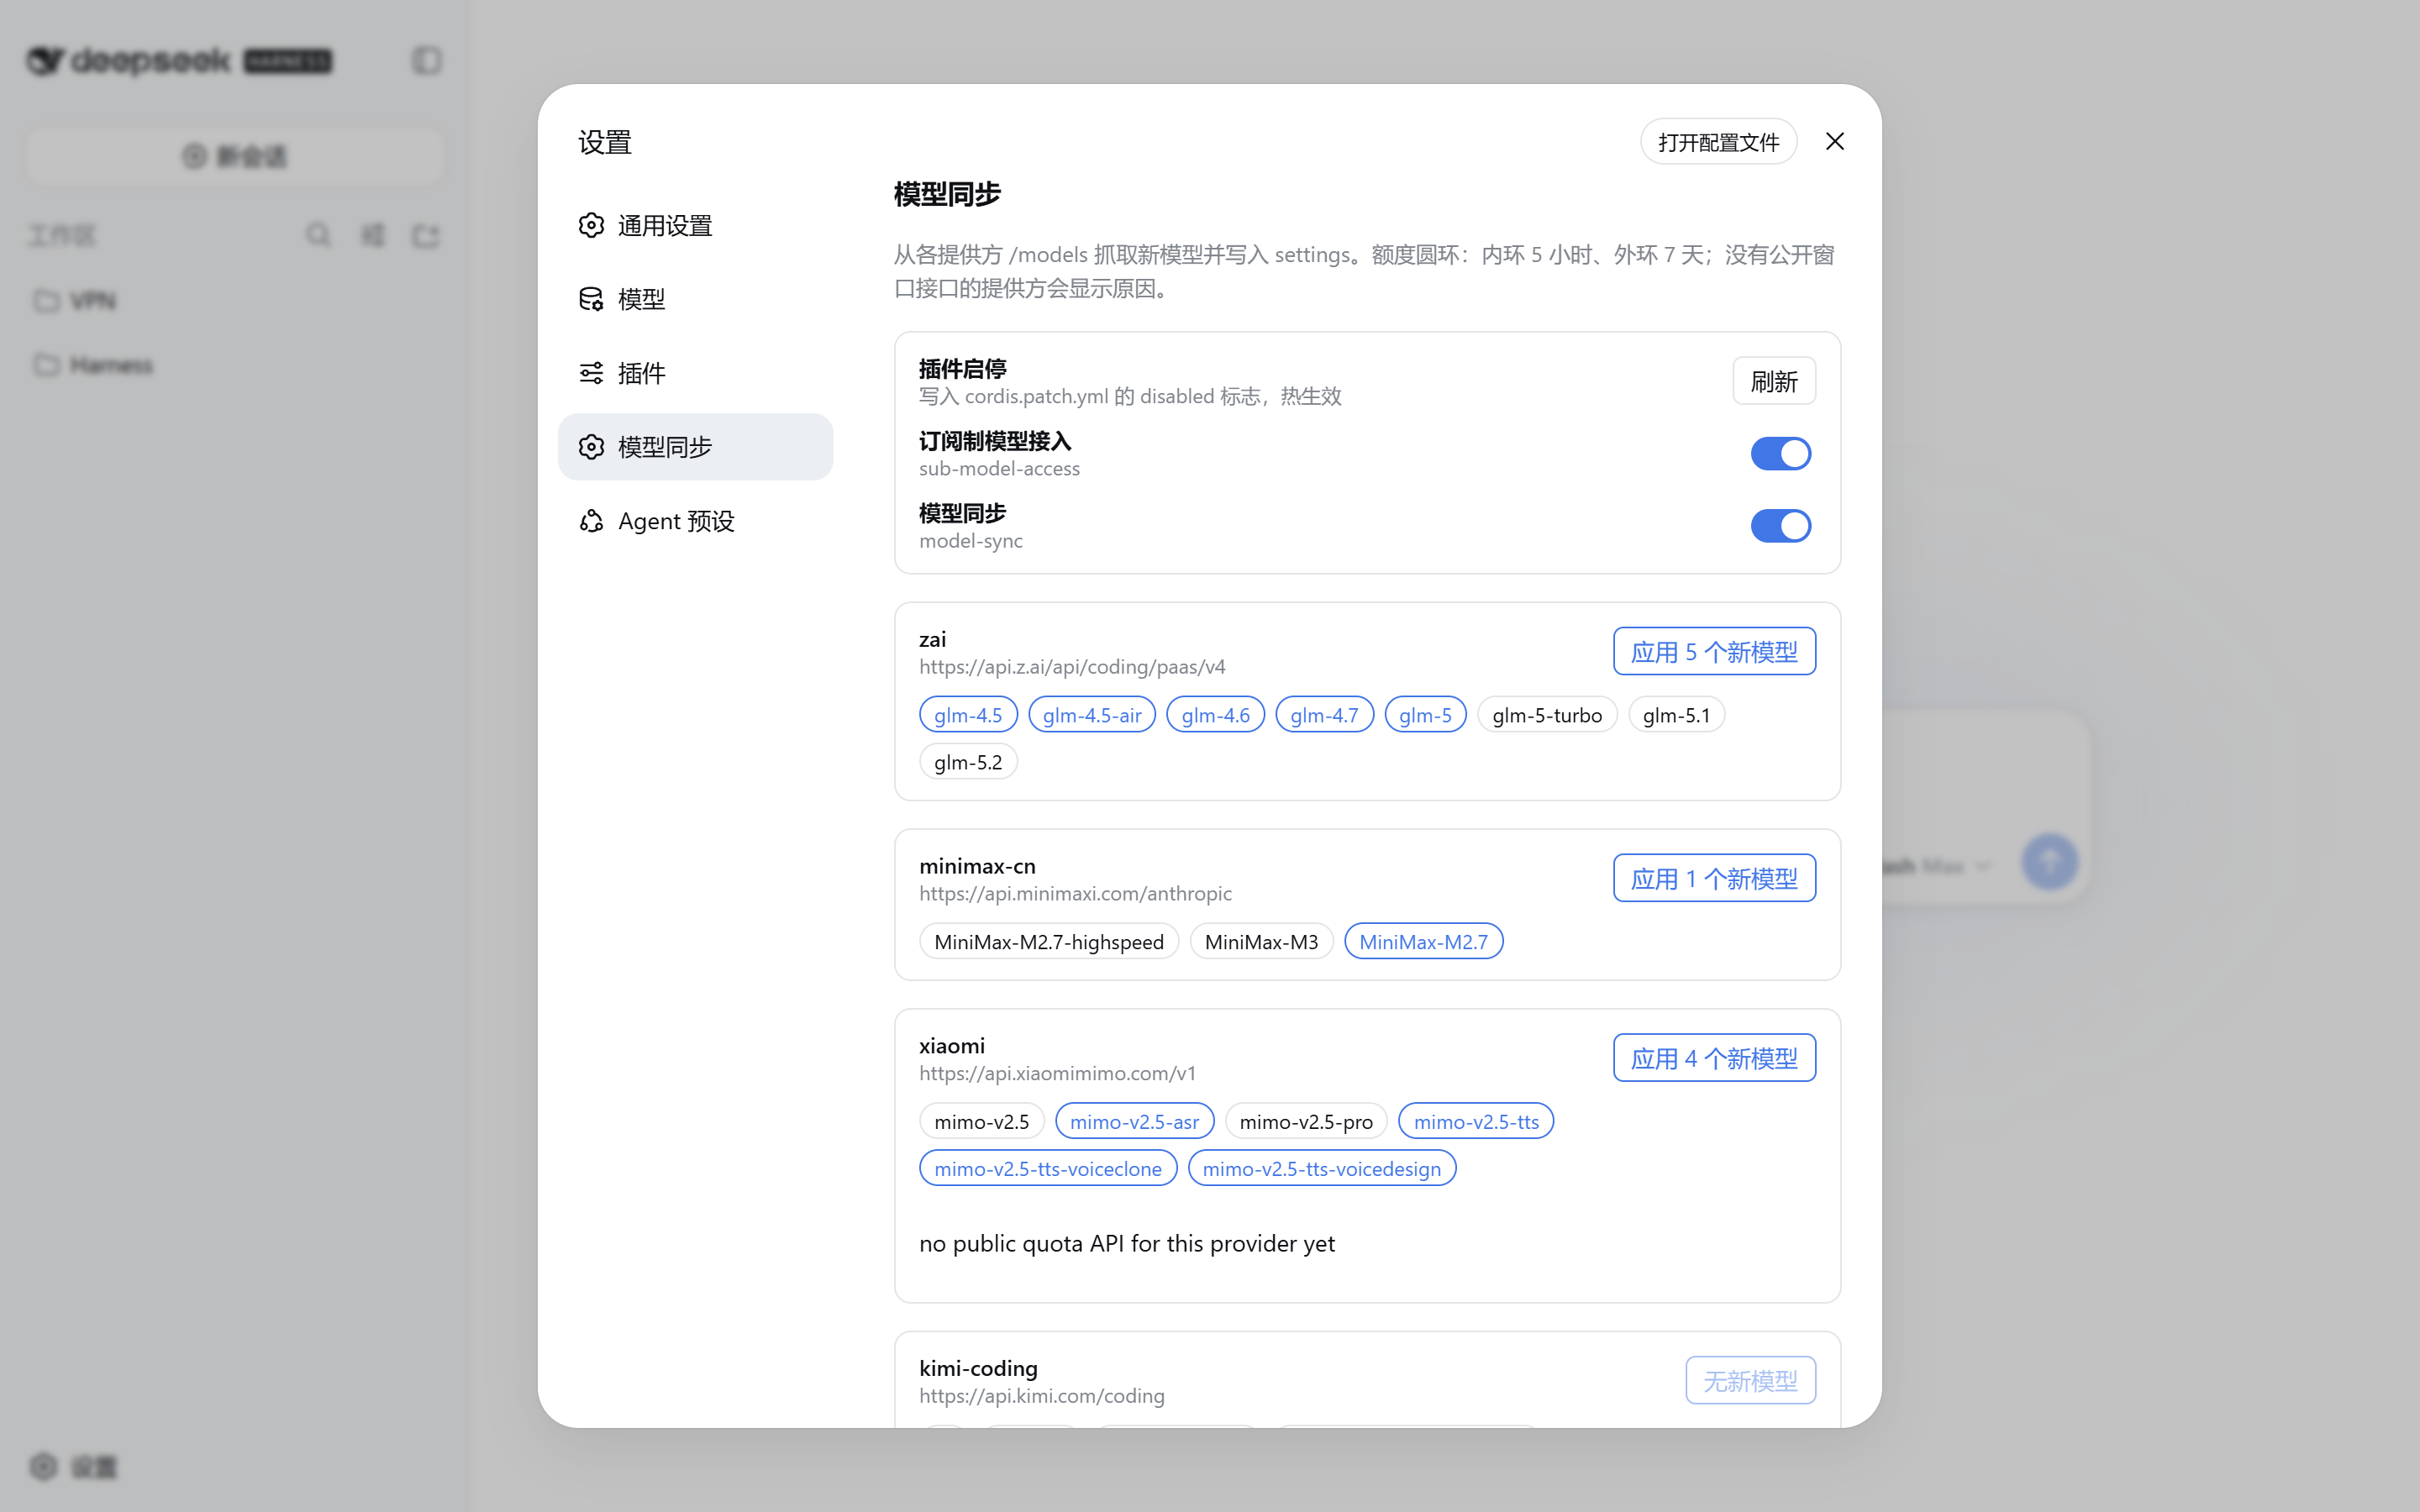Select the MiniMax-M2.7-highspeed chip
Viewport: 2420px width, 1512px height.
(1048, 941)
